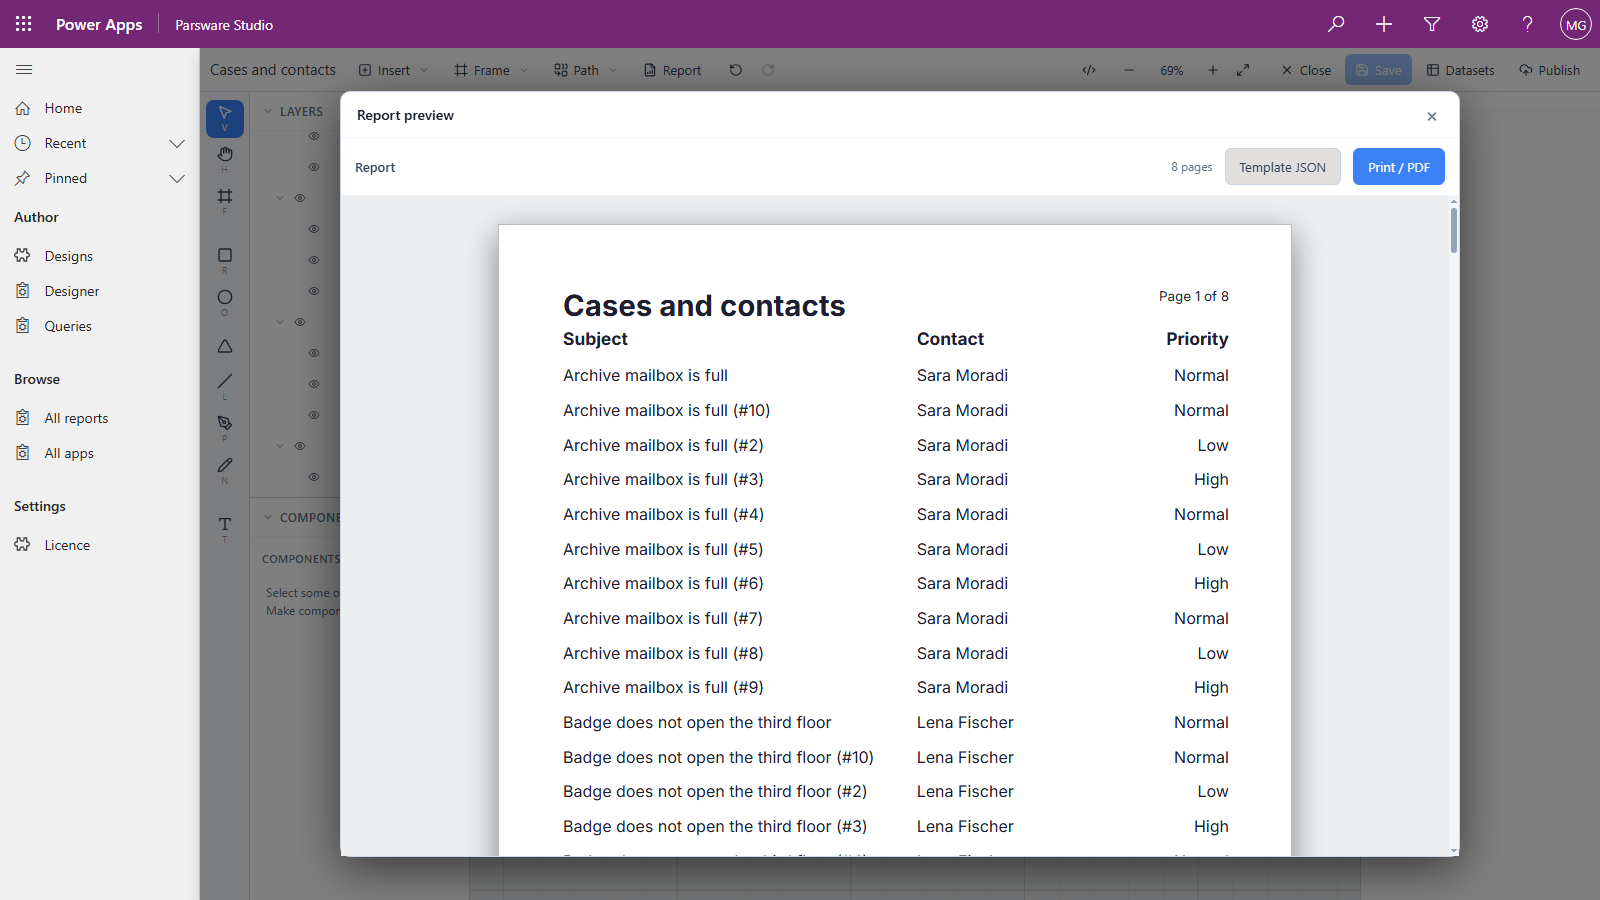Select the ellipse (O) shape tool
1600x900 pixels.
coord(225,301)
